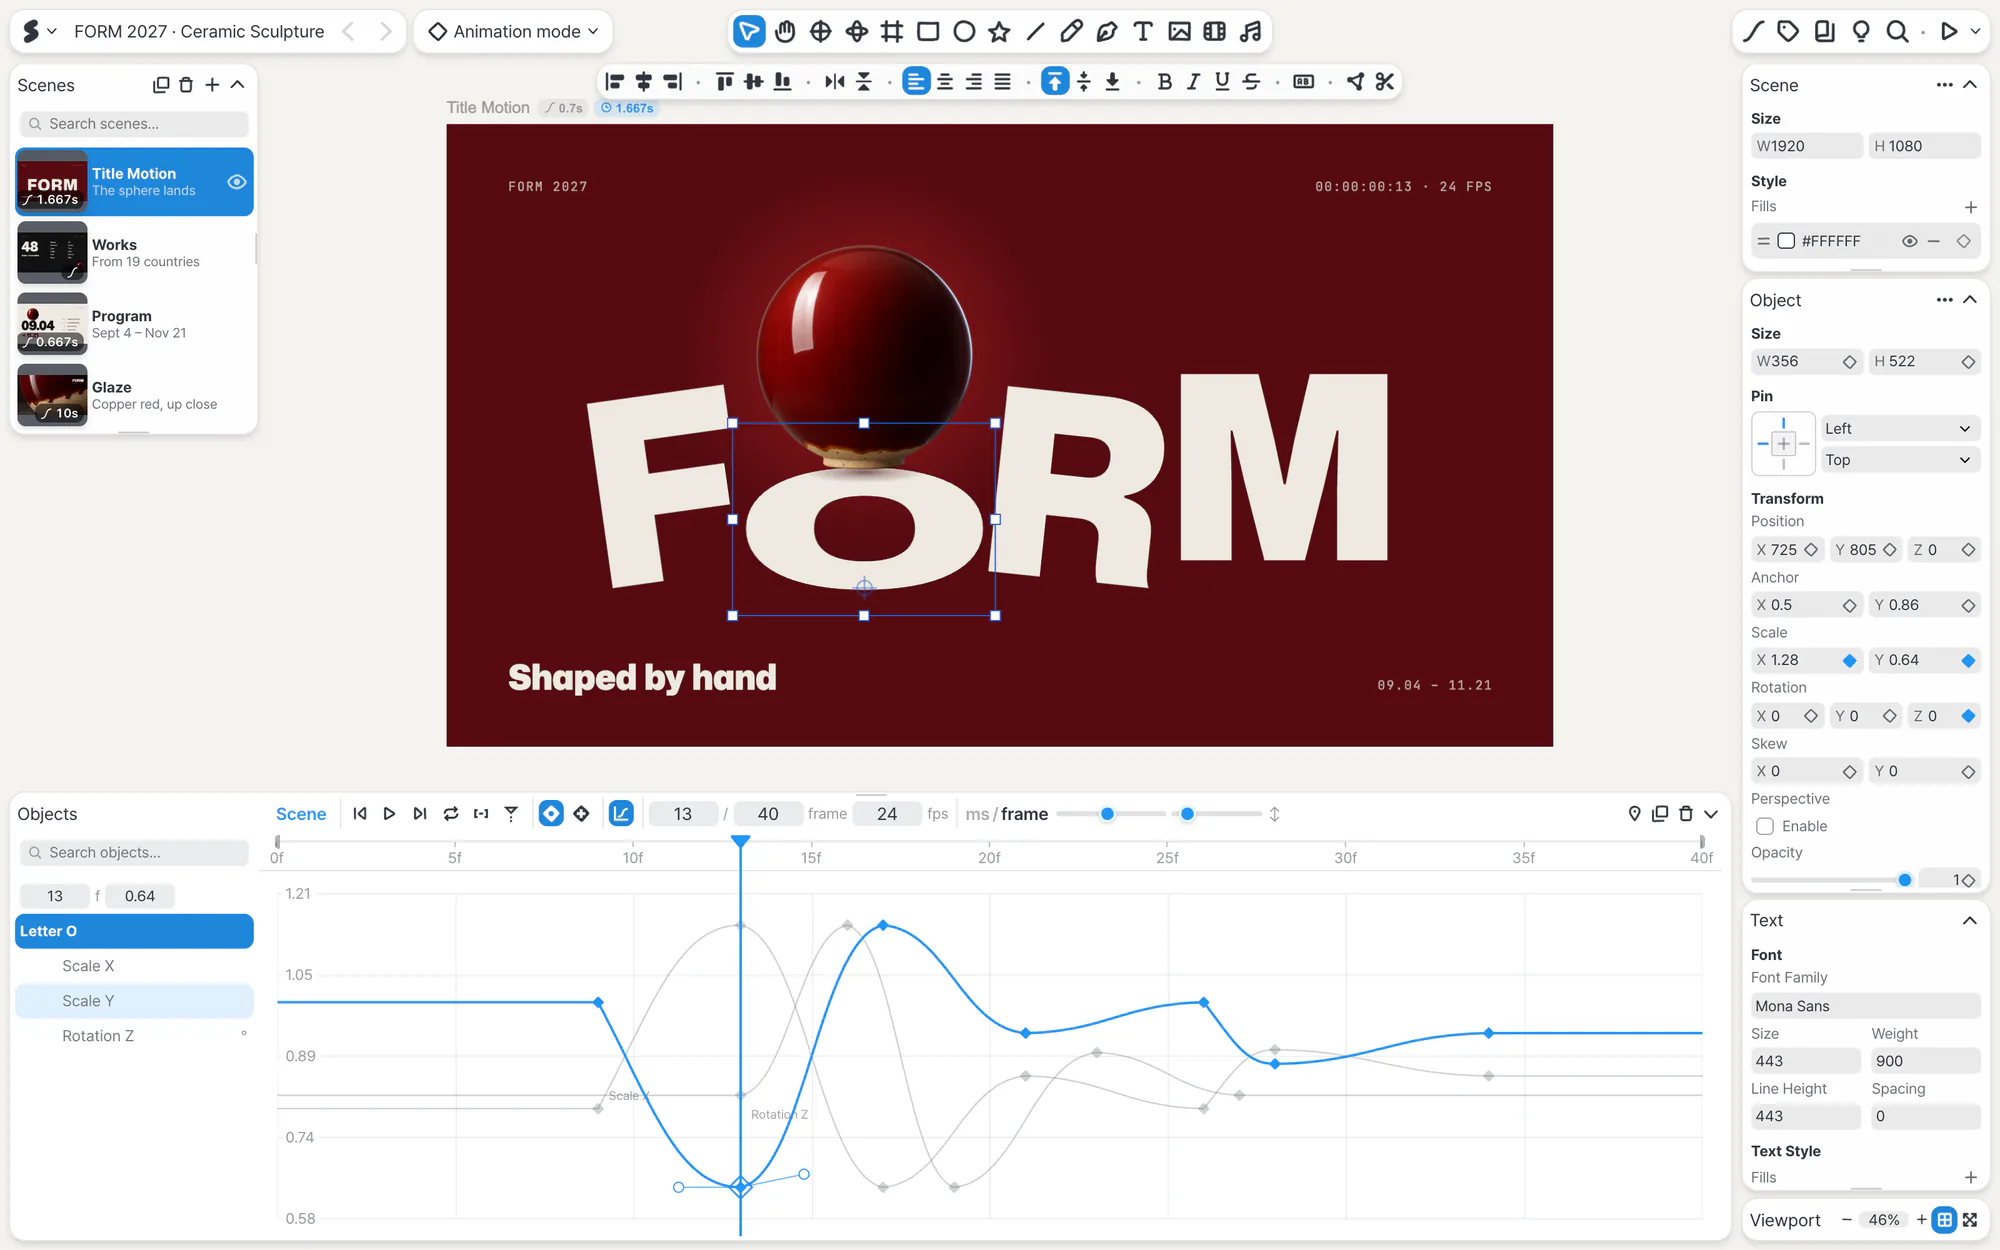
Task: Select the Hand pan tool
Action: 785,32
